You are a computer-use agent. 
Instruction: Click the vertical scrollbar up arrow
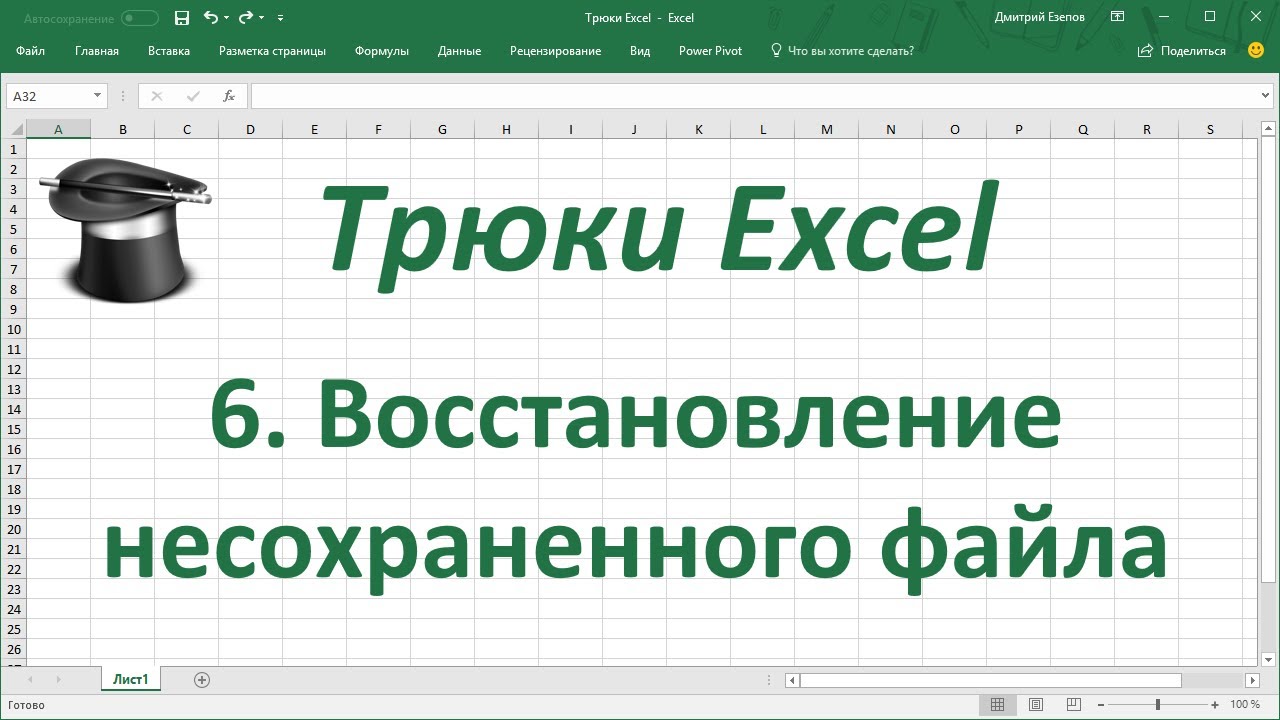point(1268,129)
